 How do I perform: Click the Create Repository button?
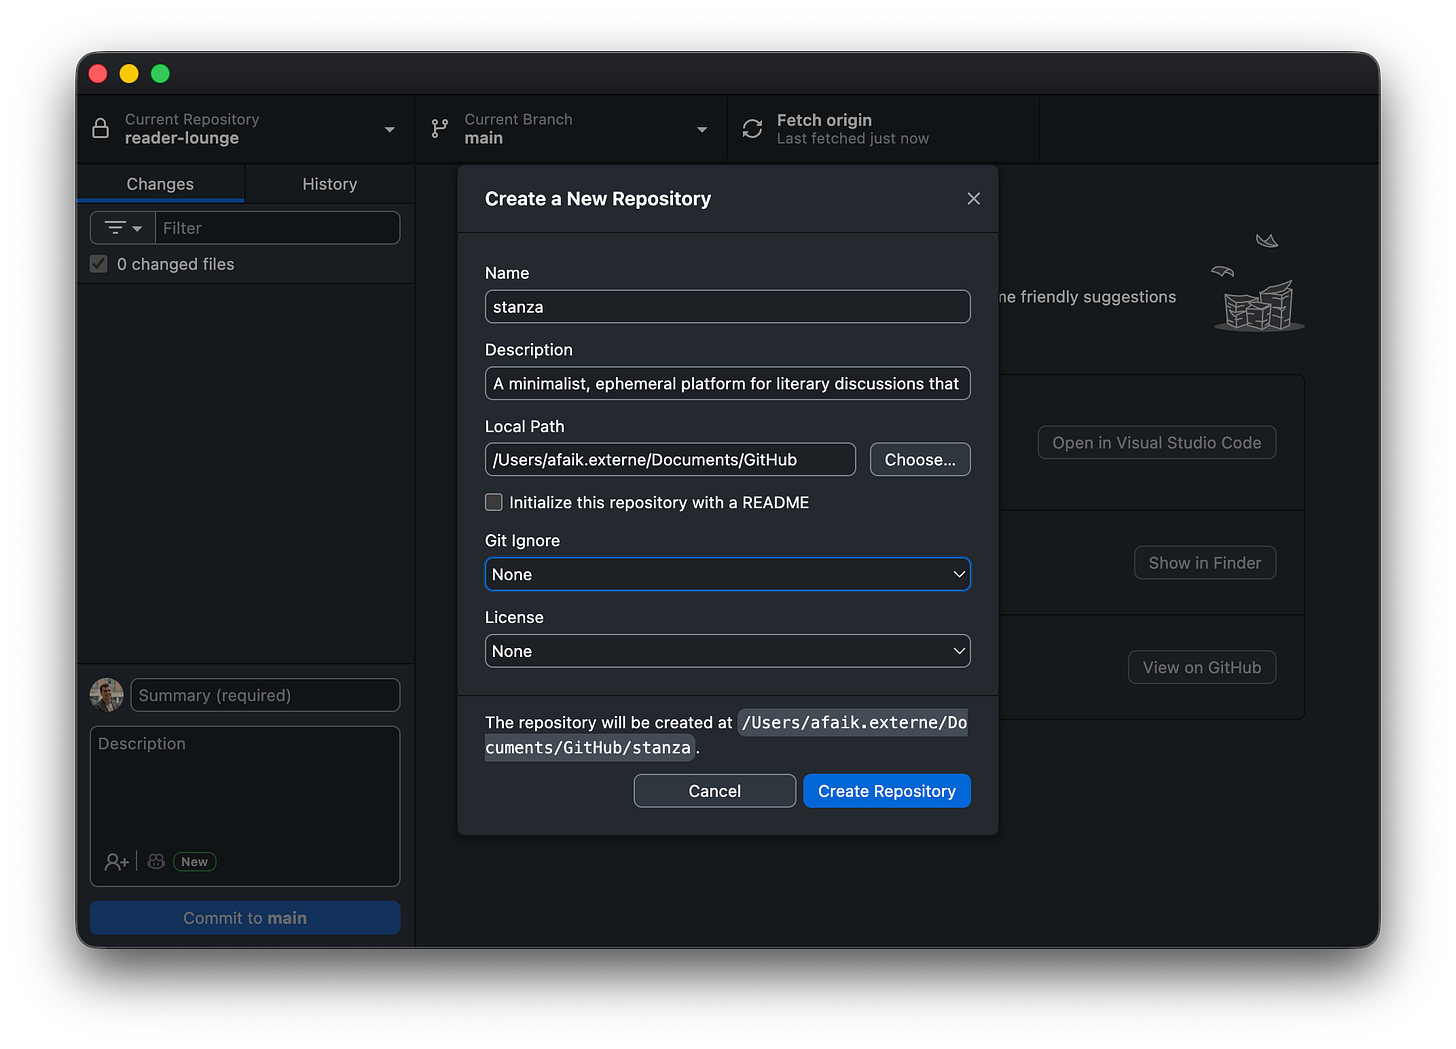886,790
